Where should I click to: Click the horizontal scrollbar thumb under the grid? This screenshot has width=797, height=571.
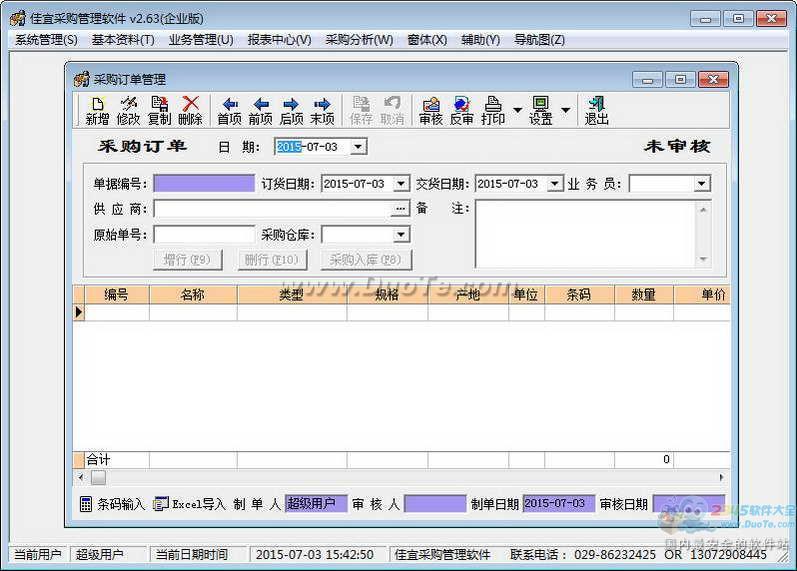tap(99, 477)
